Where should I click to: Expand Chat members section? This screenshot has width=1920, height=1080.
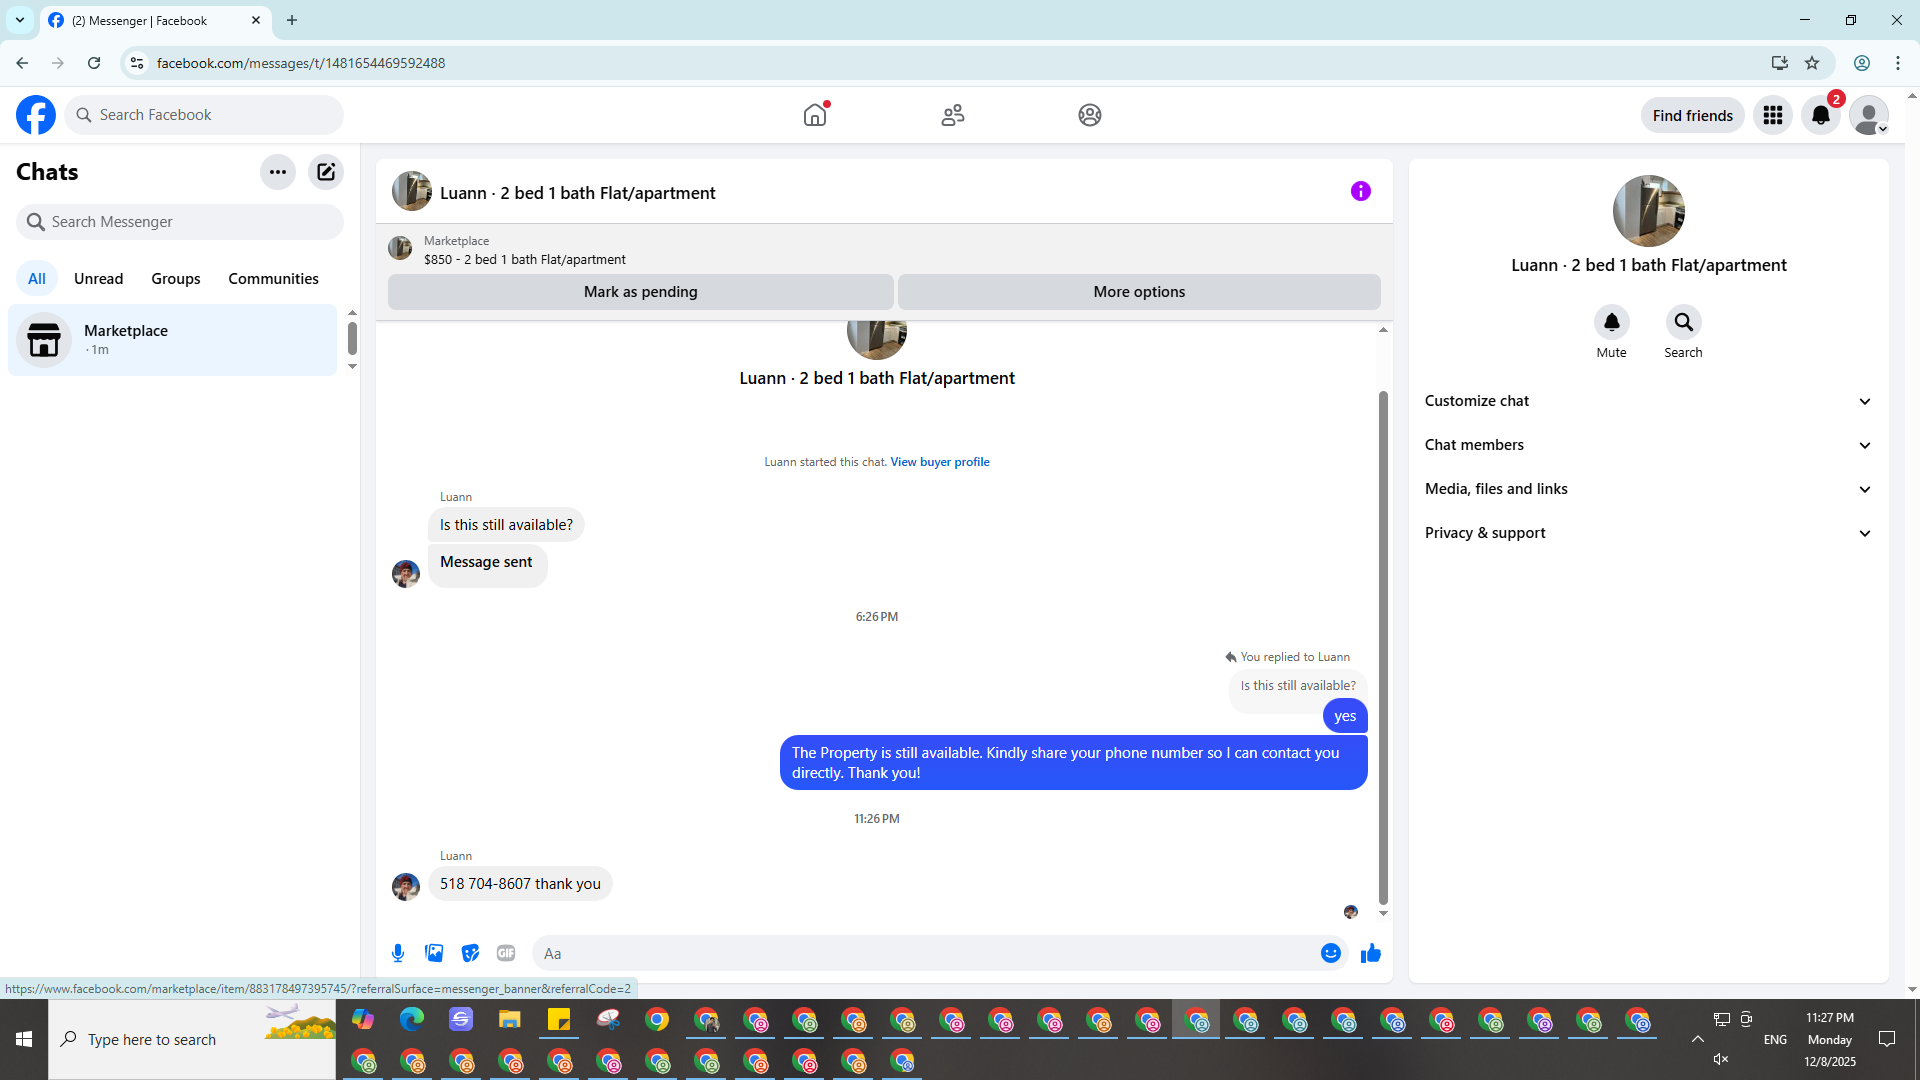click(1648, 445)
